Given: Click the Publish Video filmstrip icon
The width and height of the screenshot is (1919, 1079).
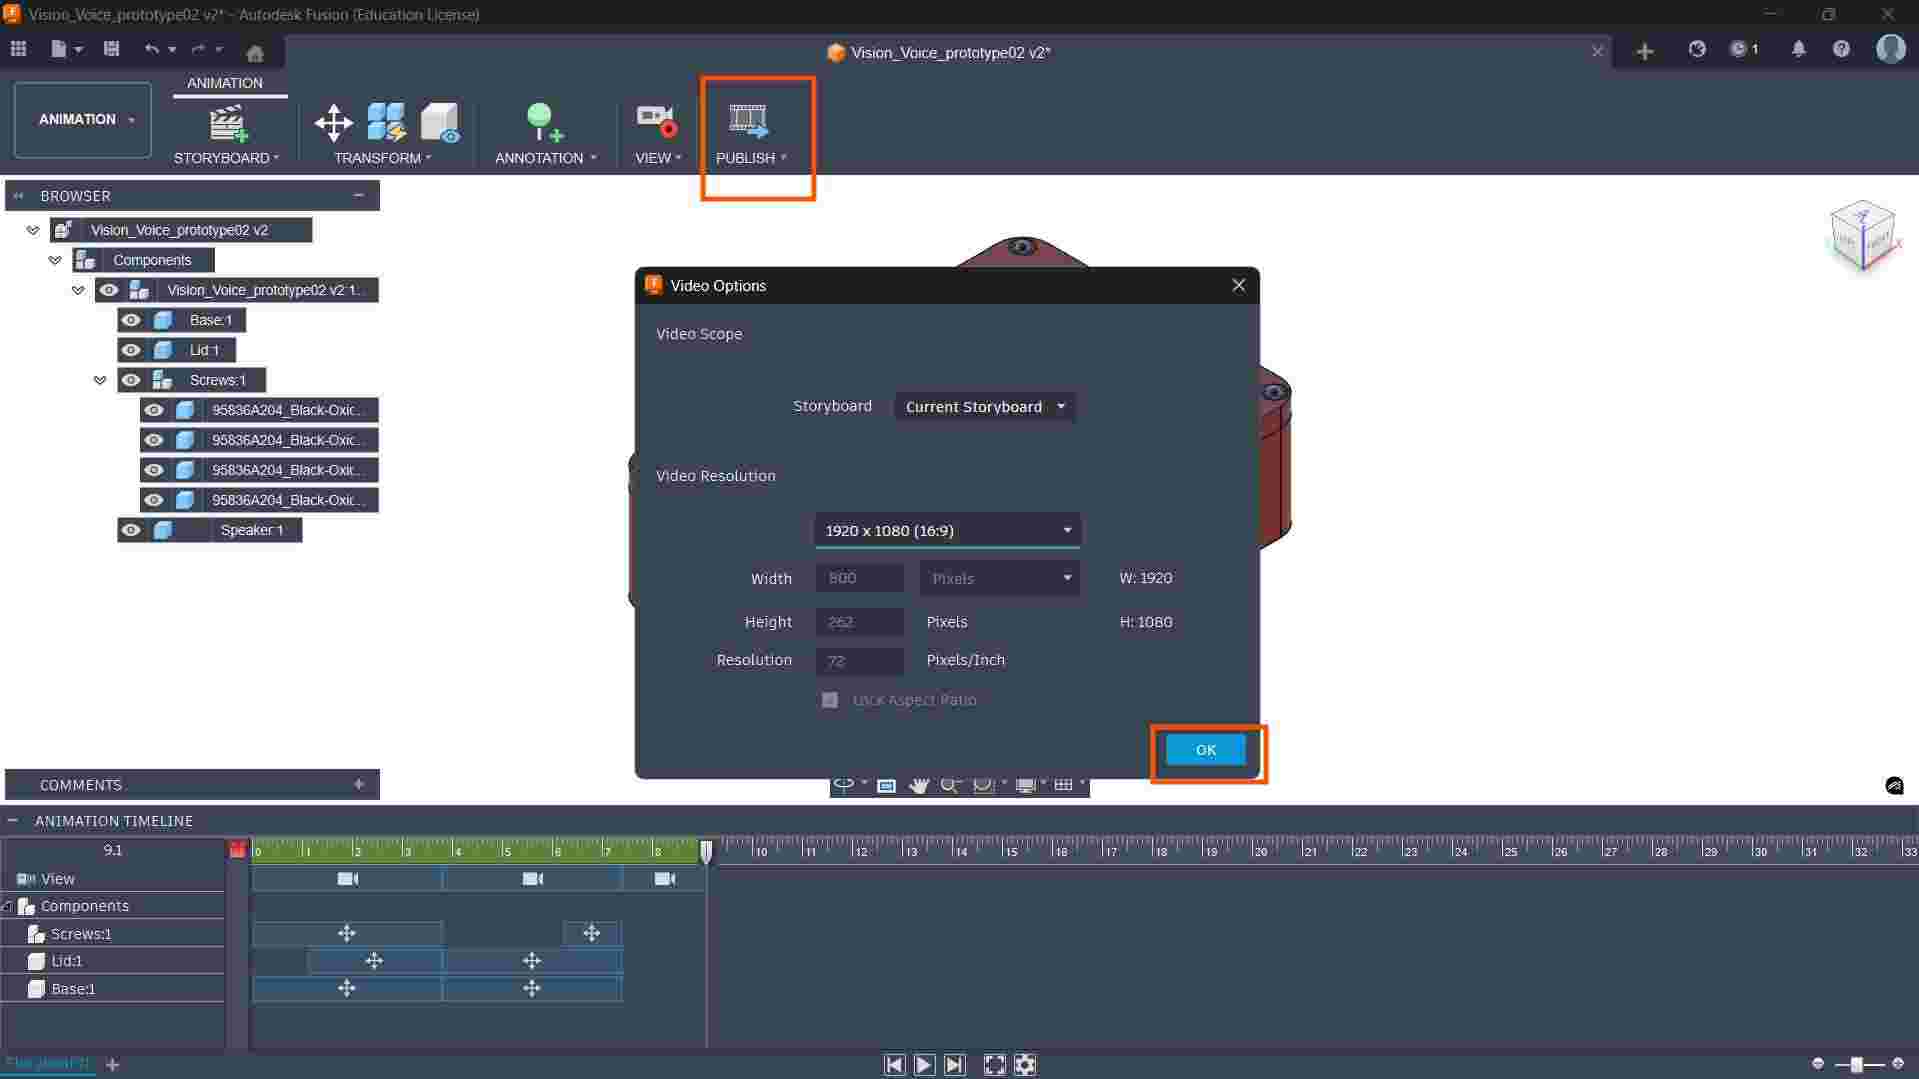Looking at the screenshot, I should pyautogui.click(x=748, y=121).
